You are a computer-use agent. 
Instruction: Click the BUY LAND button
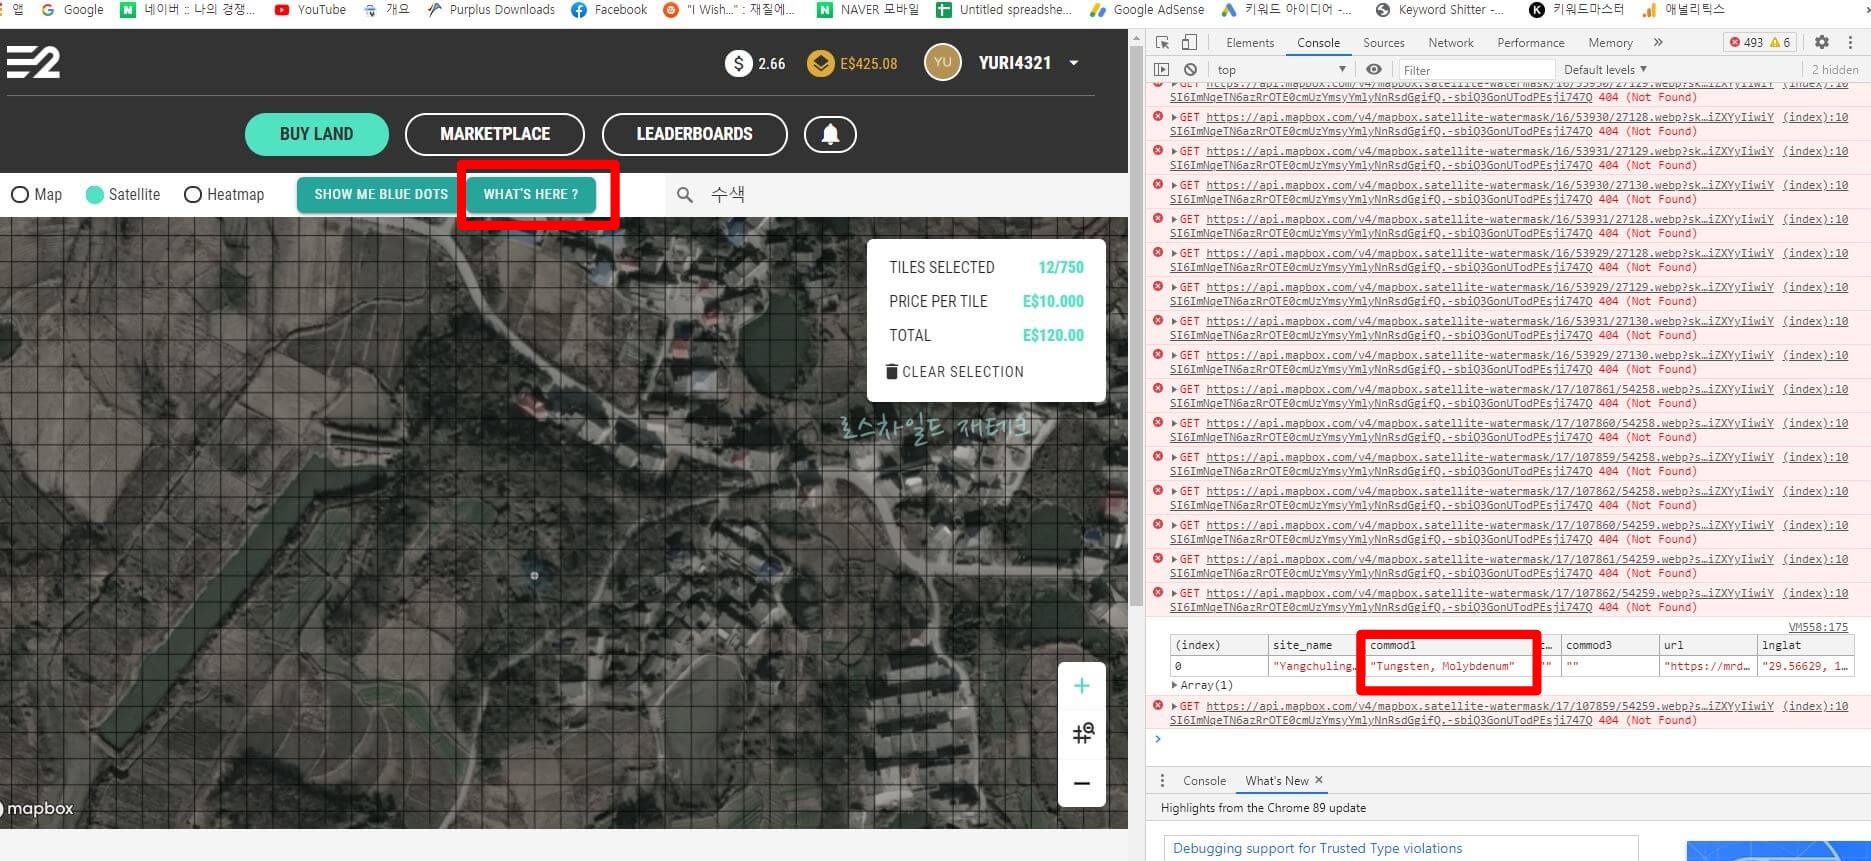[316, 134]
